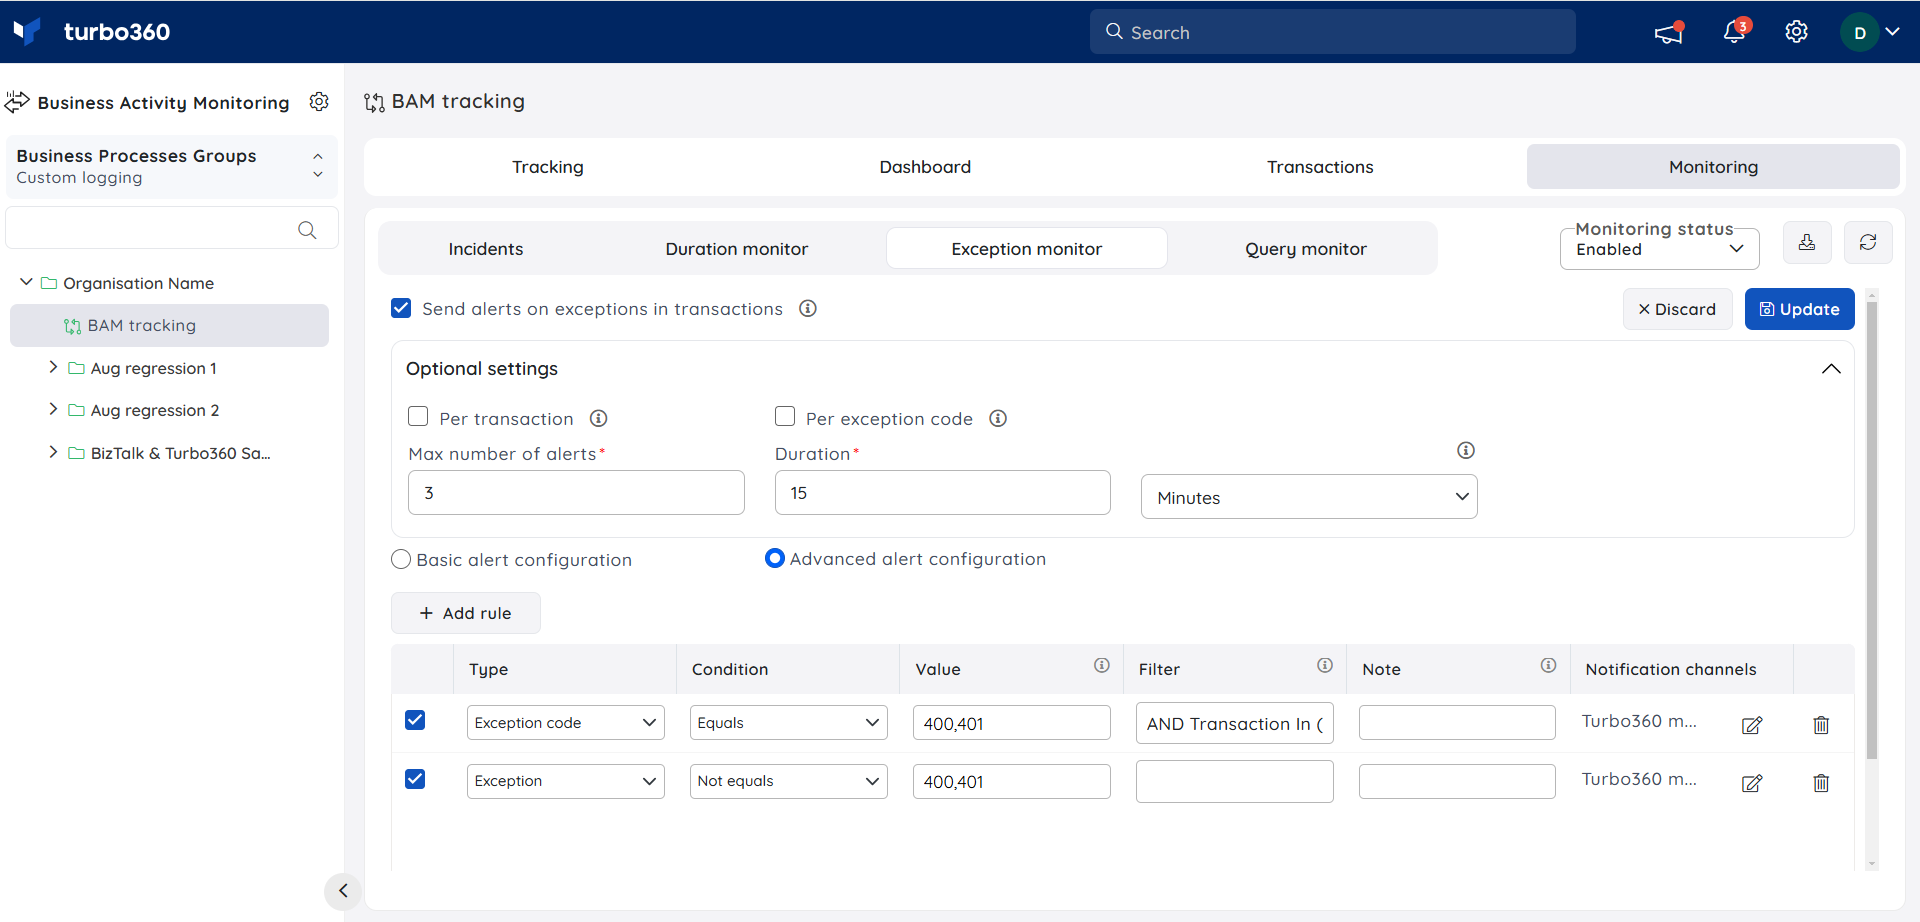1920x922 pixels.
Task: Open the Equals condition dropdown
Action: click(788, 723)
